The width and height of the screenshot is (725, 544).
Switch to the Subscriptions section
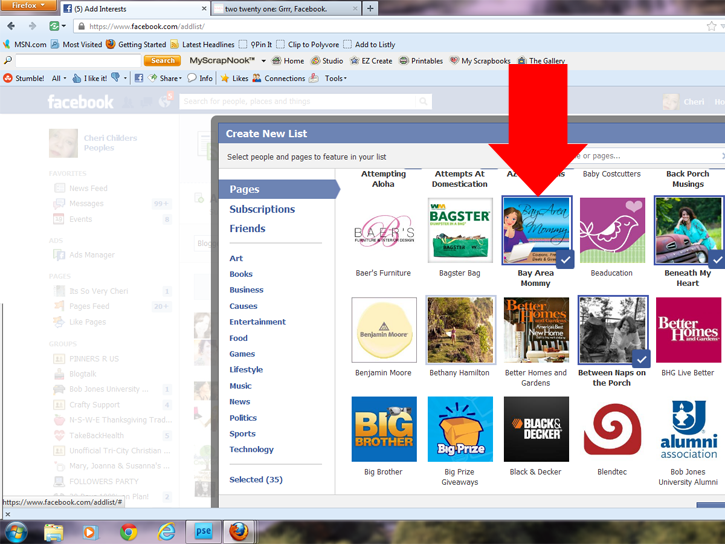(x=262, y=209)
